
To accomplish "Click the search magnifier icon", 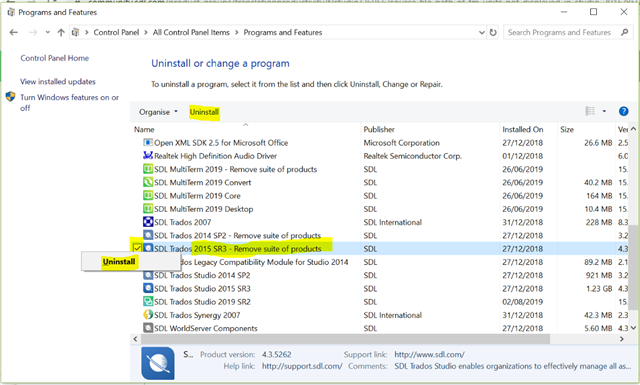I will pos(624,32).
